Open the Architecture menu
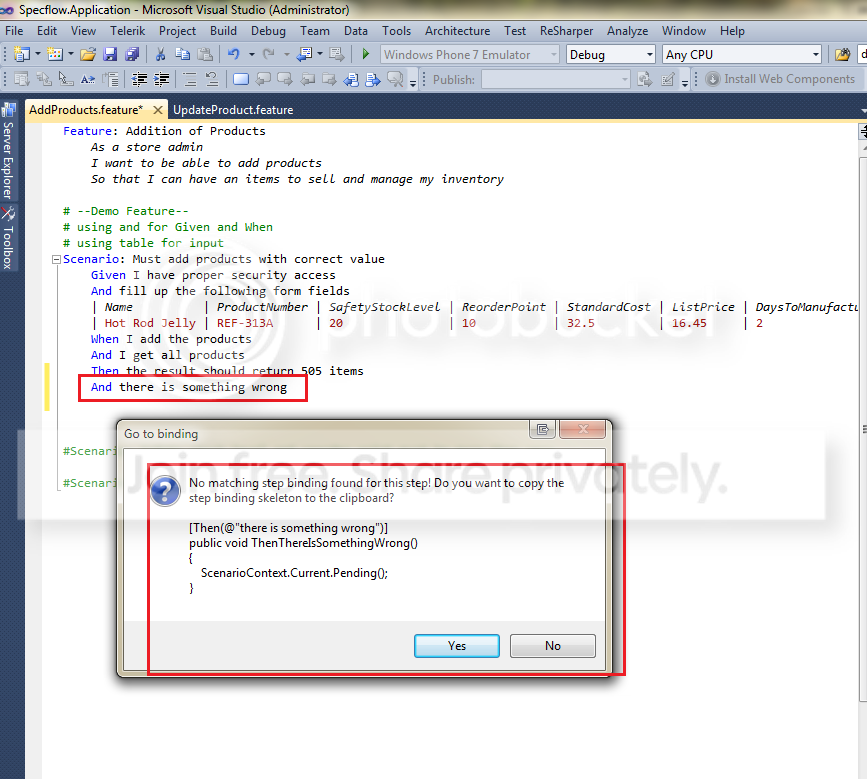The image size is (867, 779). [457, 31]
